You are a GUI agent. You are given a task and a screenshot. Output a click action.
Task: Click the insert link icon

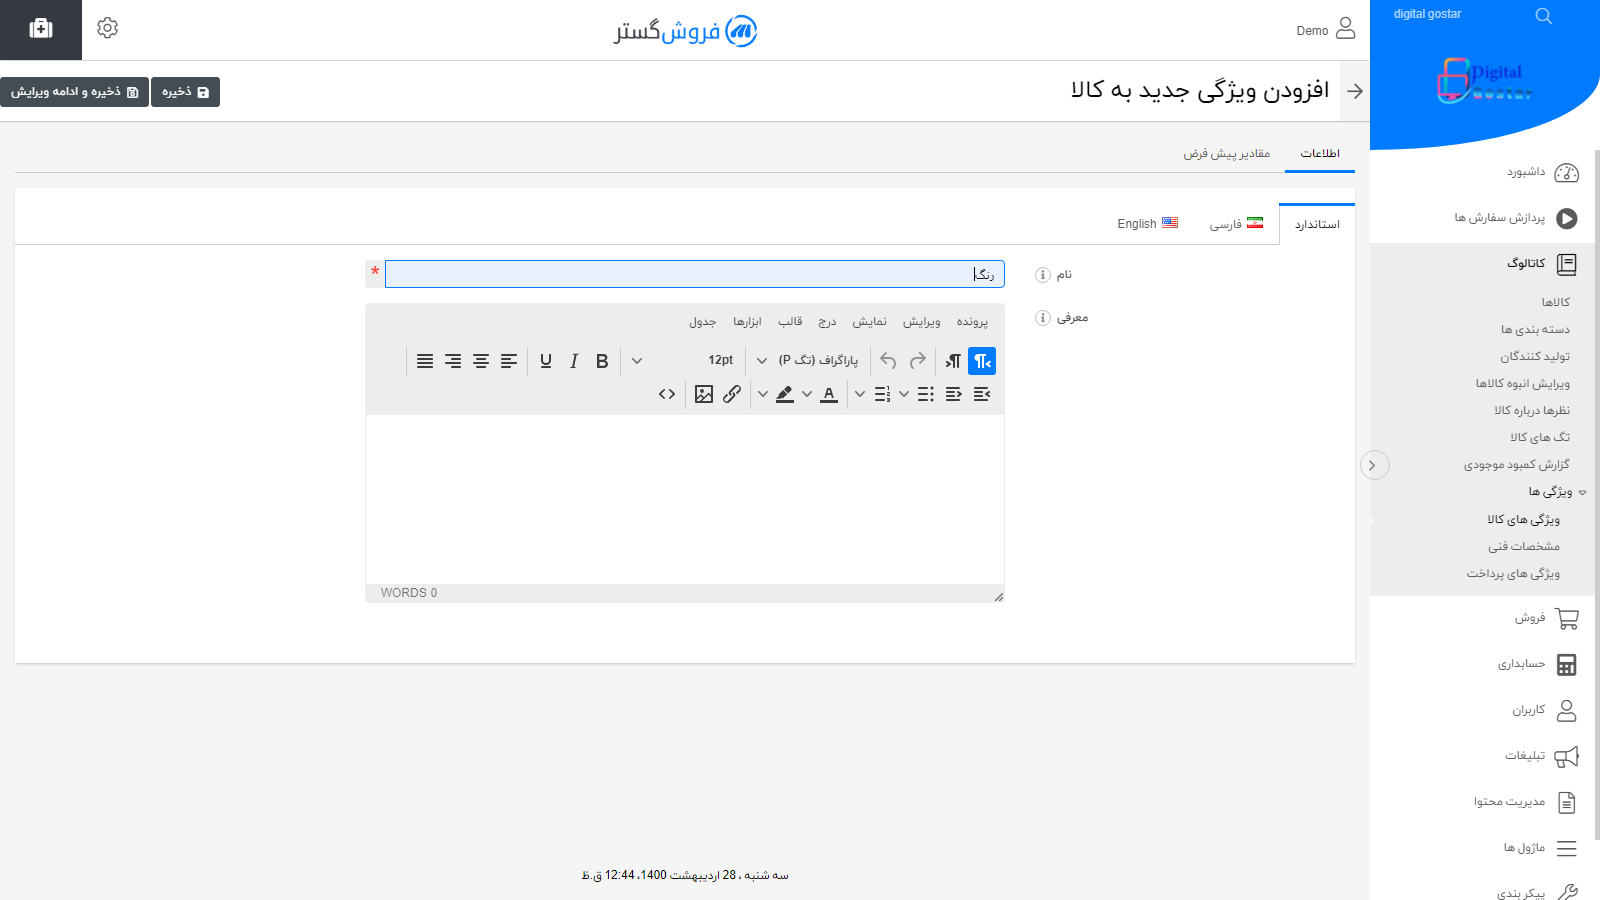pos(731,393)
